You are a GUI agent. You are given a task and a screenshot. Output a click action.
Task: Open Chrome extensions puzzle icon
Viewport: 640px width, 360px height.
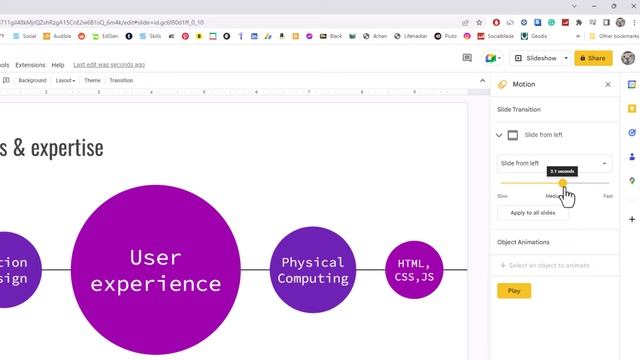coord(579,22)
